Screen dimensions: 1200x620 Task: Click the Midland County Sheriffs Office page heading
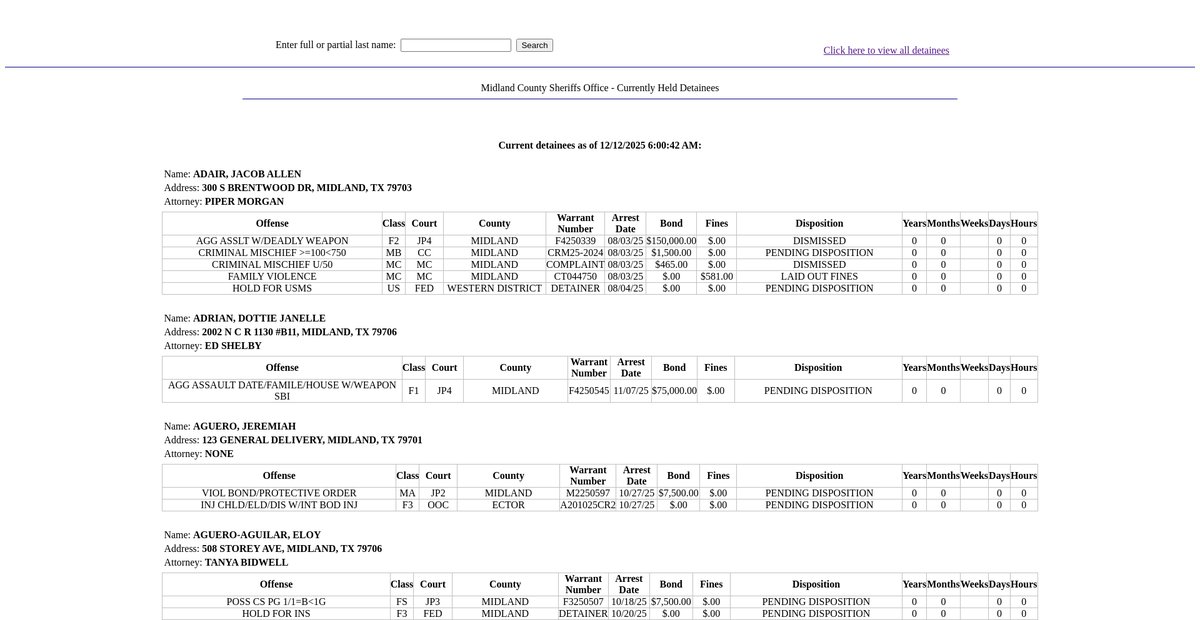tap(599, 88)
